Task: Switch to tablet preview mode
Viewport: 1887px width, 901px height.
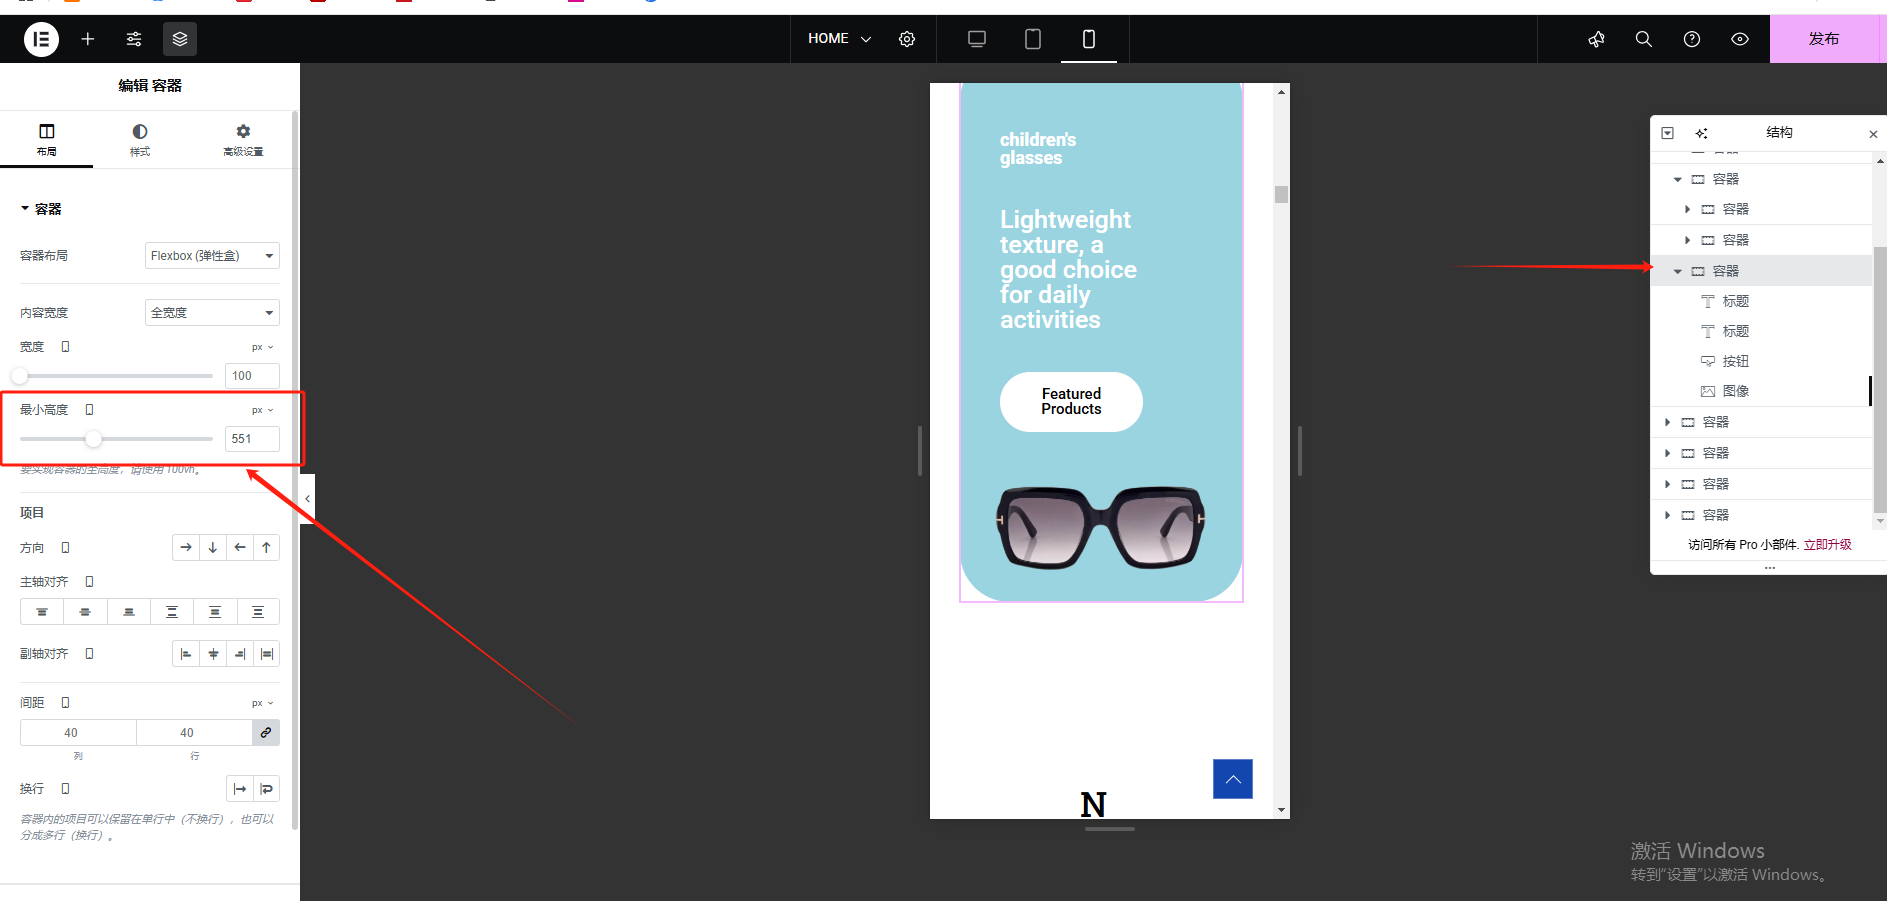Action: click(x=1033, y=39)
